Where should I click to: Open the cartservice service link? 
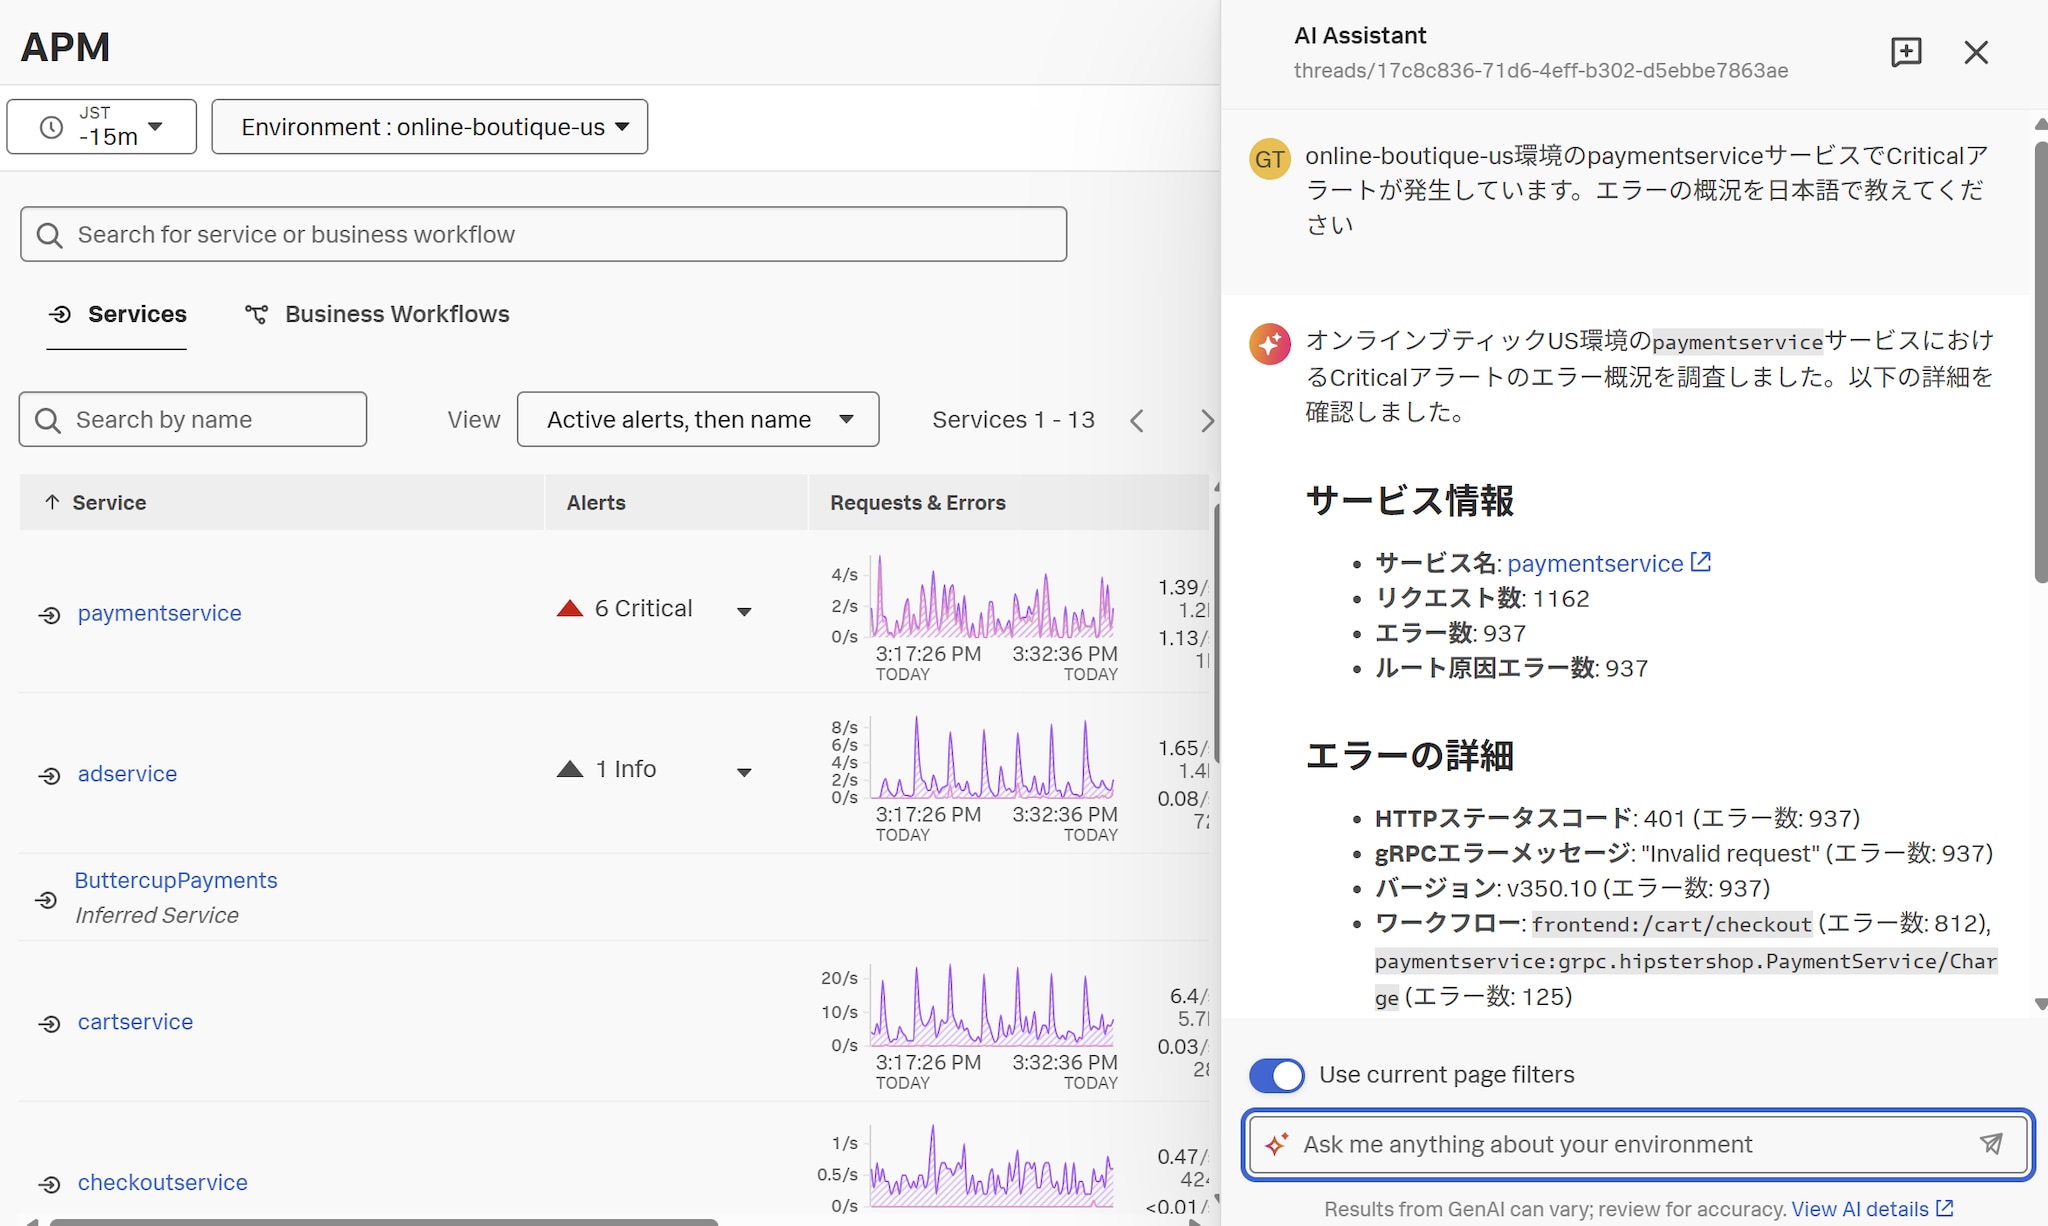point(136,1021)
